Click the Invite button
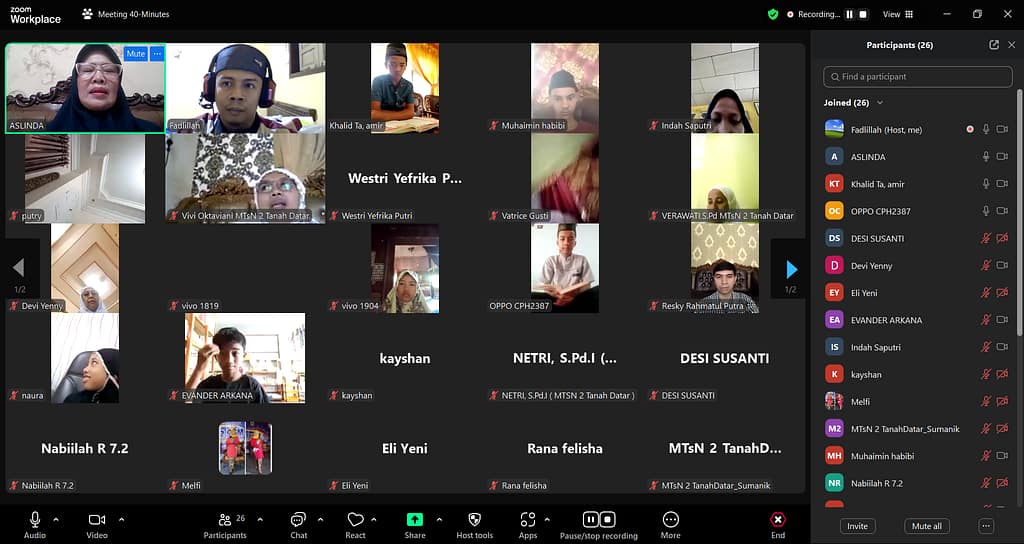1024x544 pixels. (857, 526)
